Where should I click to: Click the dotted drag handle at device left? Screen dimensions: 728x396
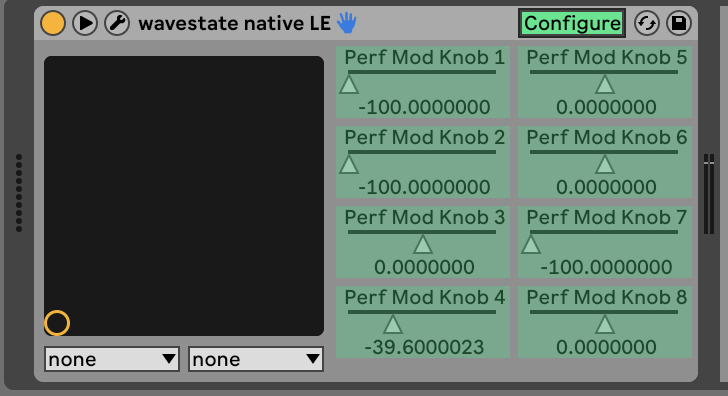[19, 193]
